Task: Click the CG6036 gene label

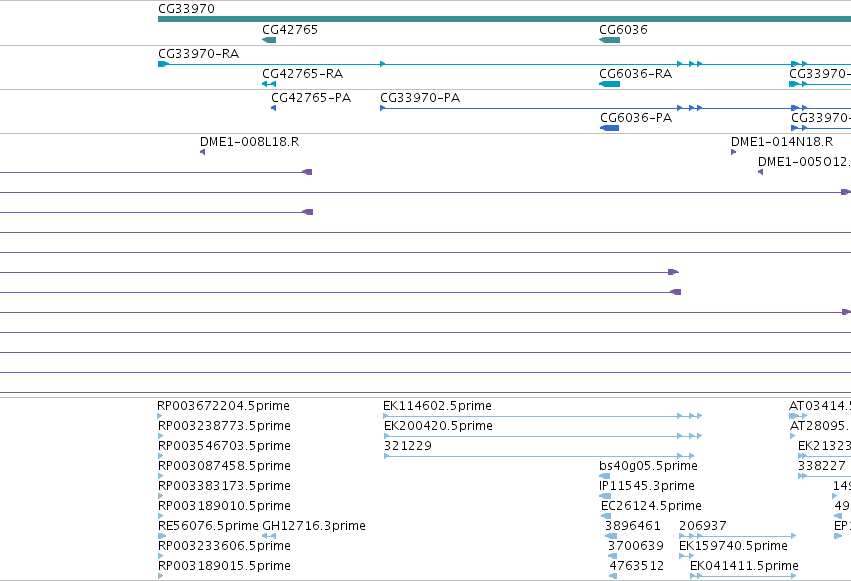Action: tap(623, 30)
